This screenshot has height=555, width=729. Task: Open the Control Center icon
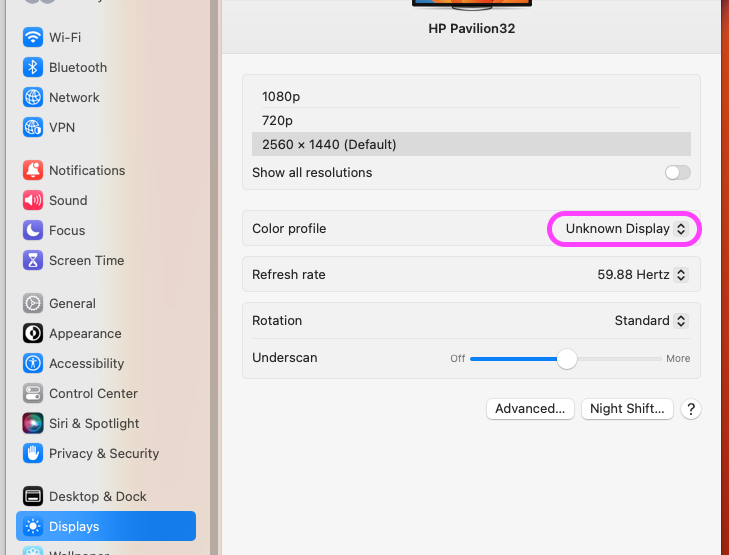click(x=33, y=393)
